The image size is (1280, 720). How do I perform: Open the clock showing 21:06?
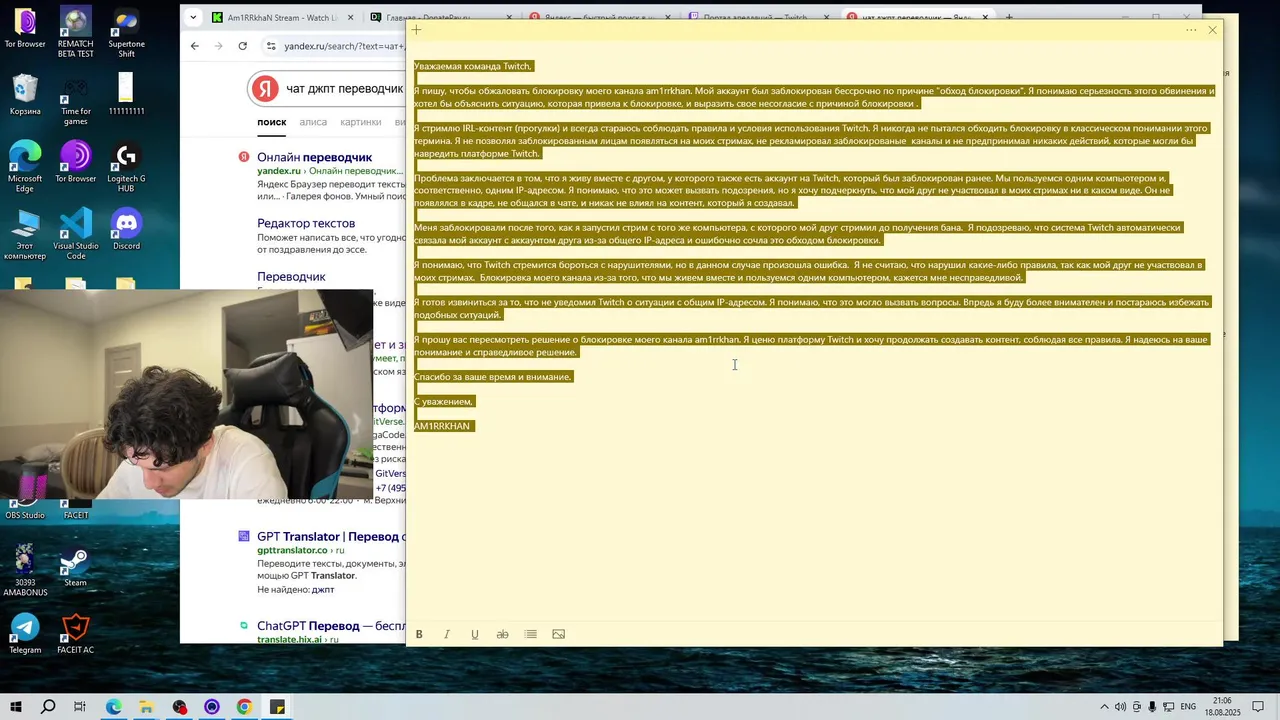1222,707
